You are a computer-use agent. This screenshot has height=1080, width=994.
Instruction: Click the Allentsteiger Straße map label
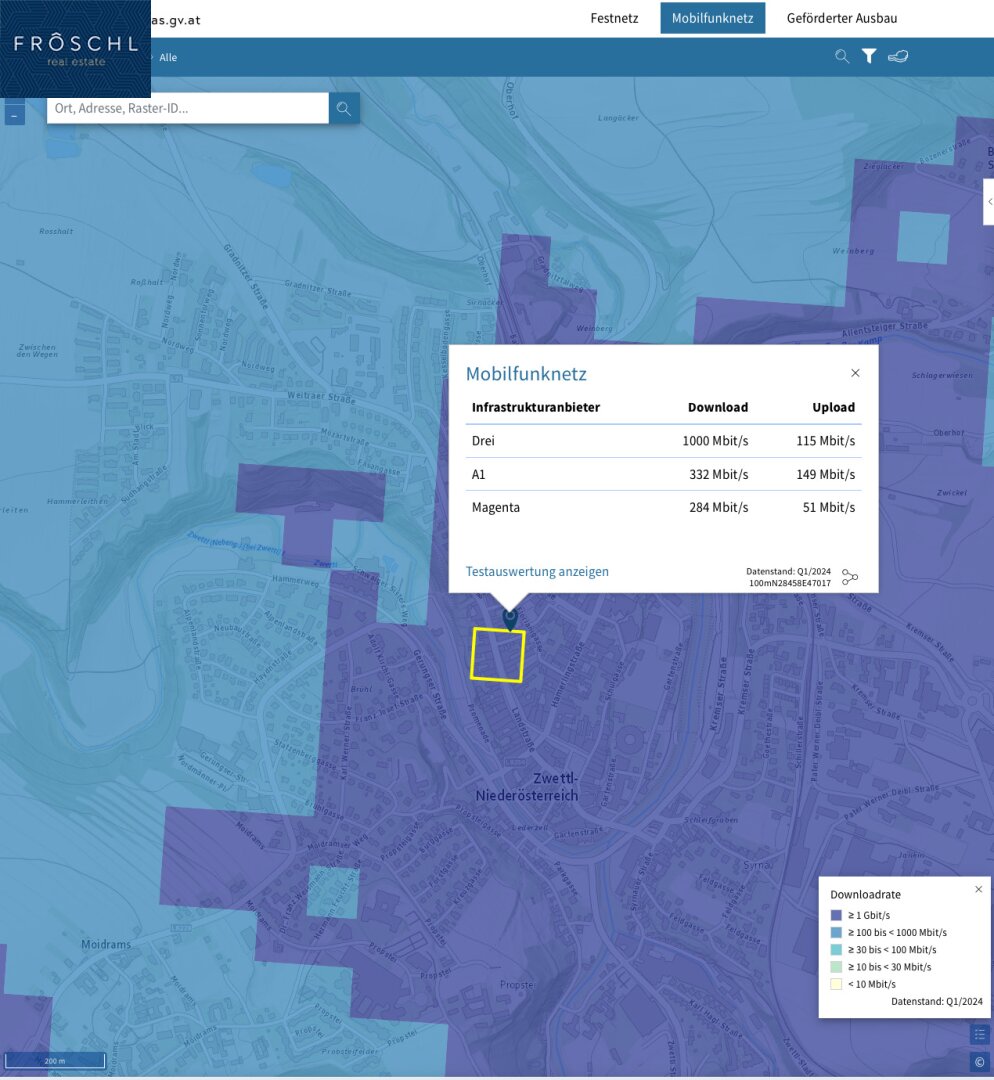pos(884,329)
